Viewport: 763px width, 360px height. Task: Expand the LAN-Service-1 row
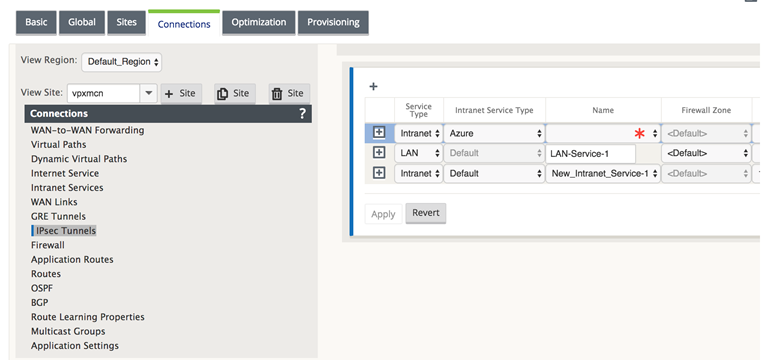tap(379, 152)
